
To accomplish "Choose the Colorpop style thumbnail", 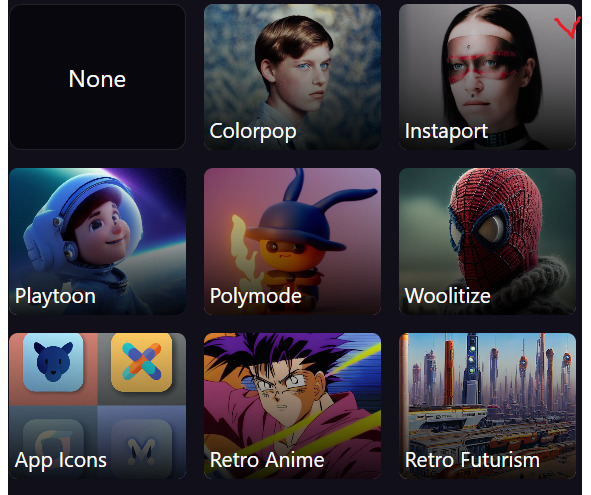I will 292,77.
